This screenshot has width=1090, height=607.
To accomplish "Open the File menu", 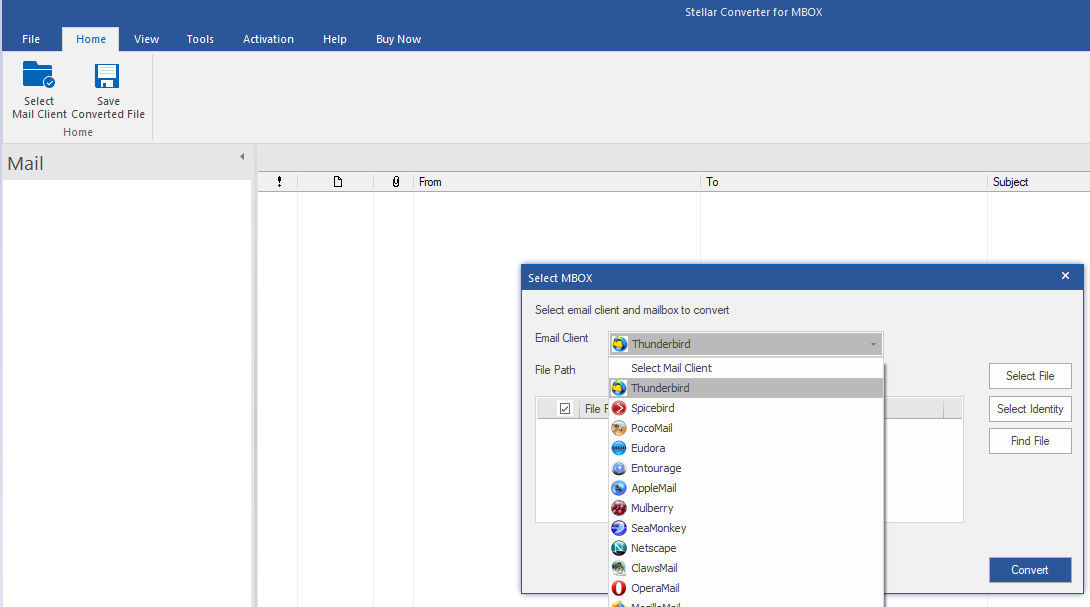I will 31,39.
